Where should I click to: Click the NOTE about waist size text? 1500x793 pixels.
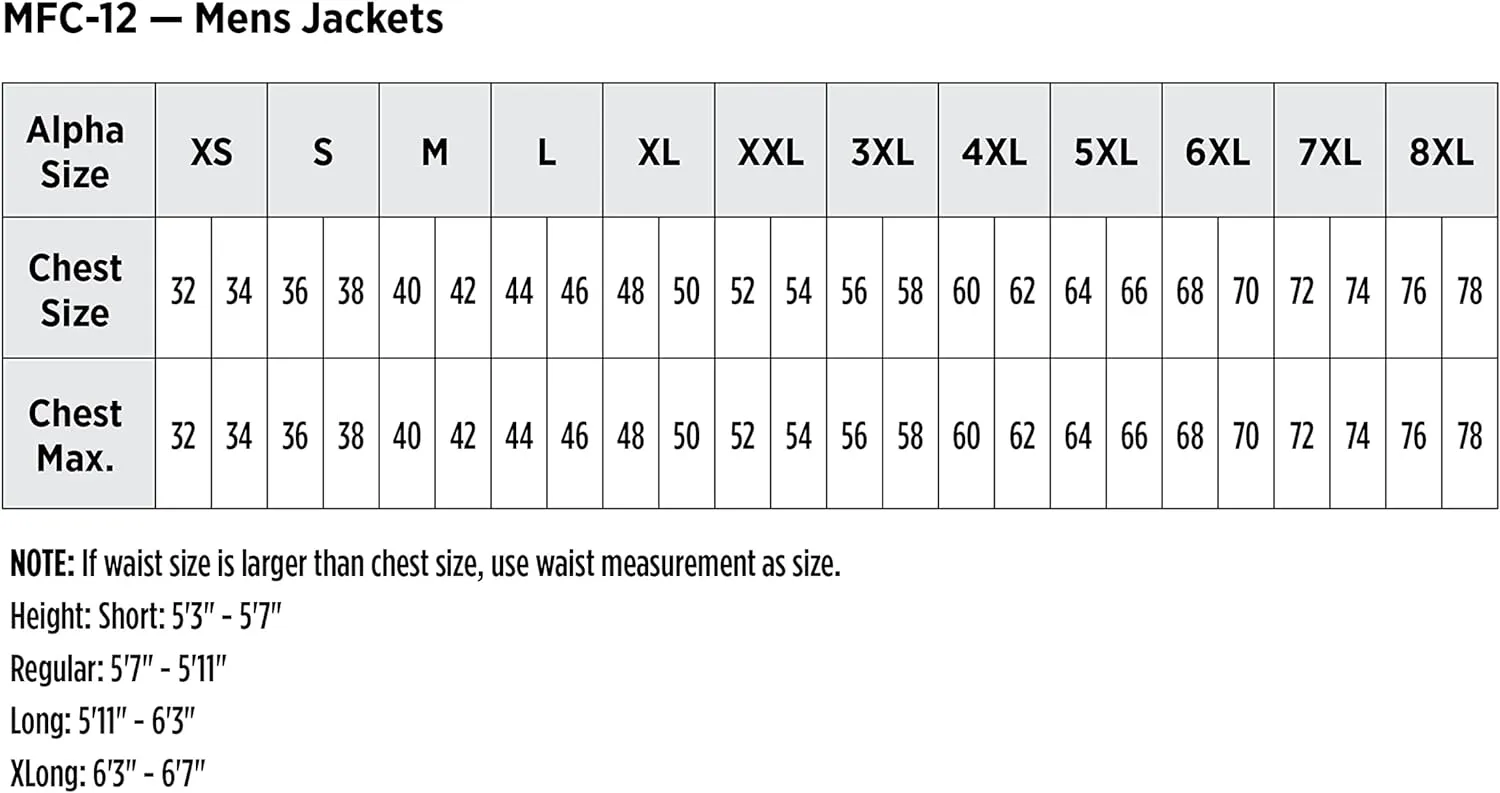pyautogui.click(x=425, y=565)
